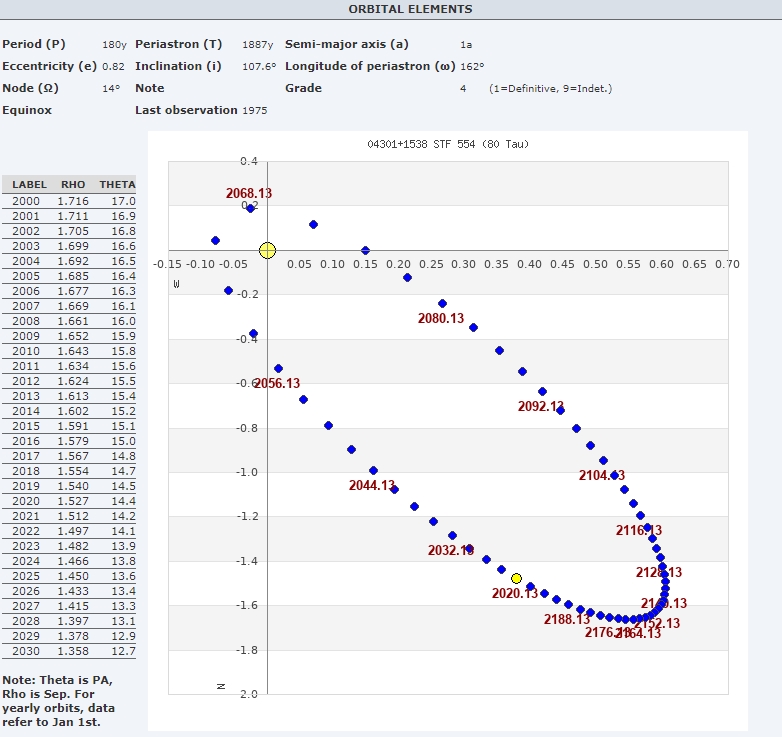Image resolution: width=782 pixels, height=737 pixels.
Task: Click the 2056.13 epoch label
Action: (277, 383)
